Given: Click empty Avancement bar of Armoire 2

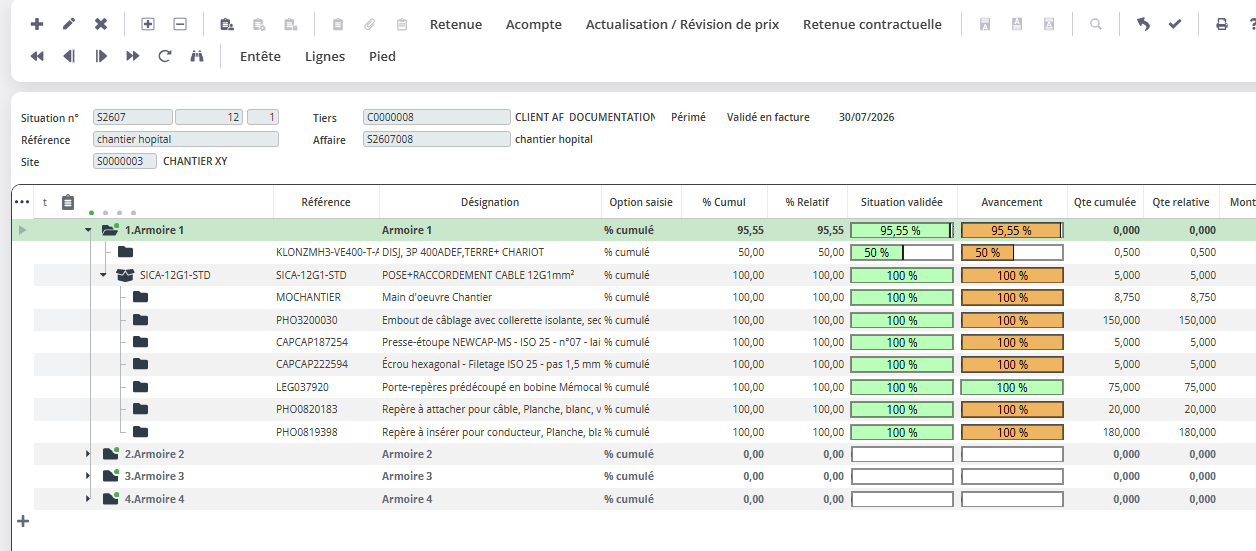Looking at the screenshot, I should tap(1012, 454).
